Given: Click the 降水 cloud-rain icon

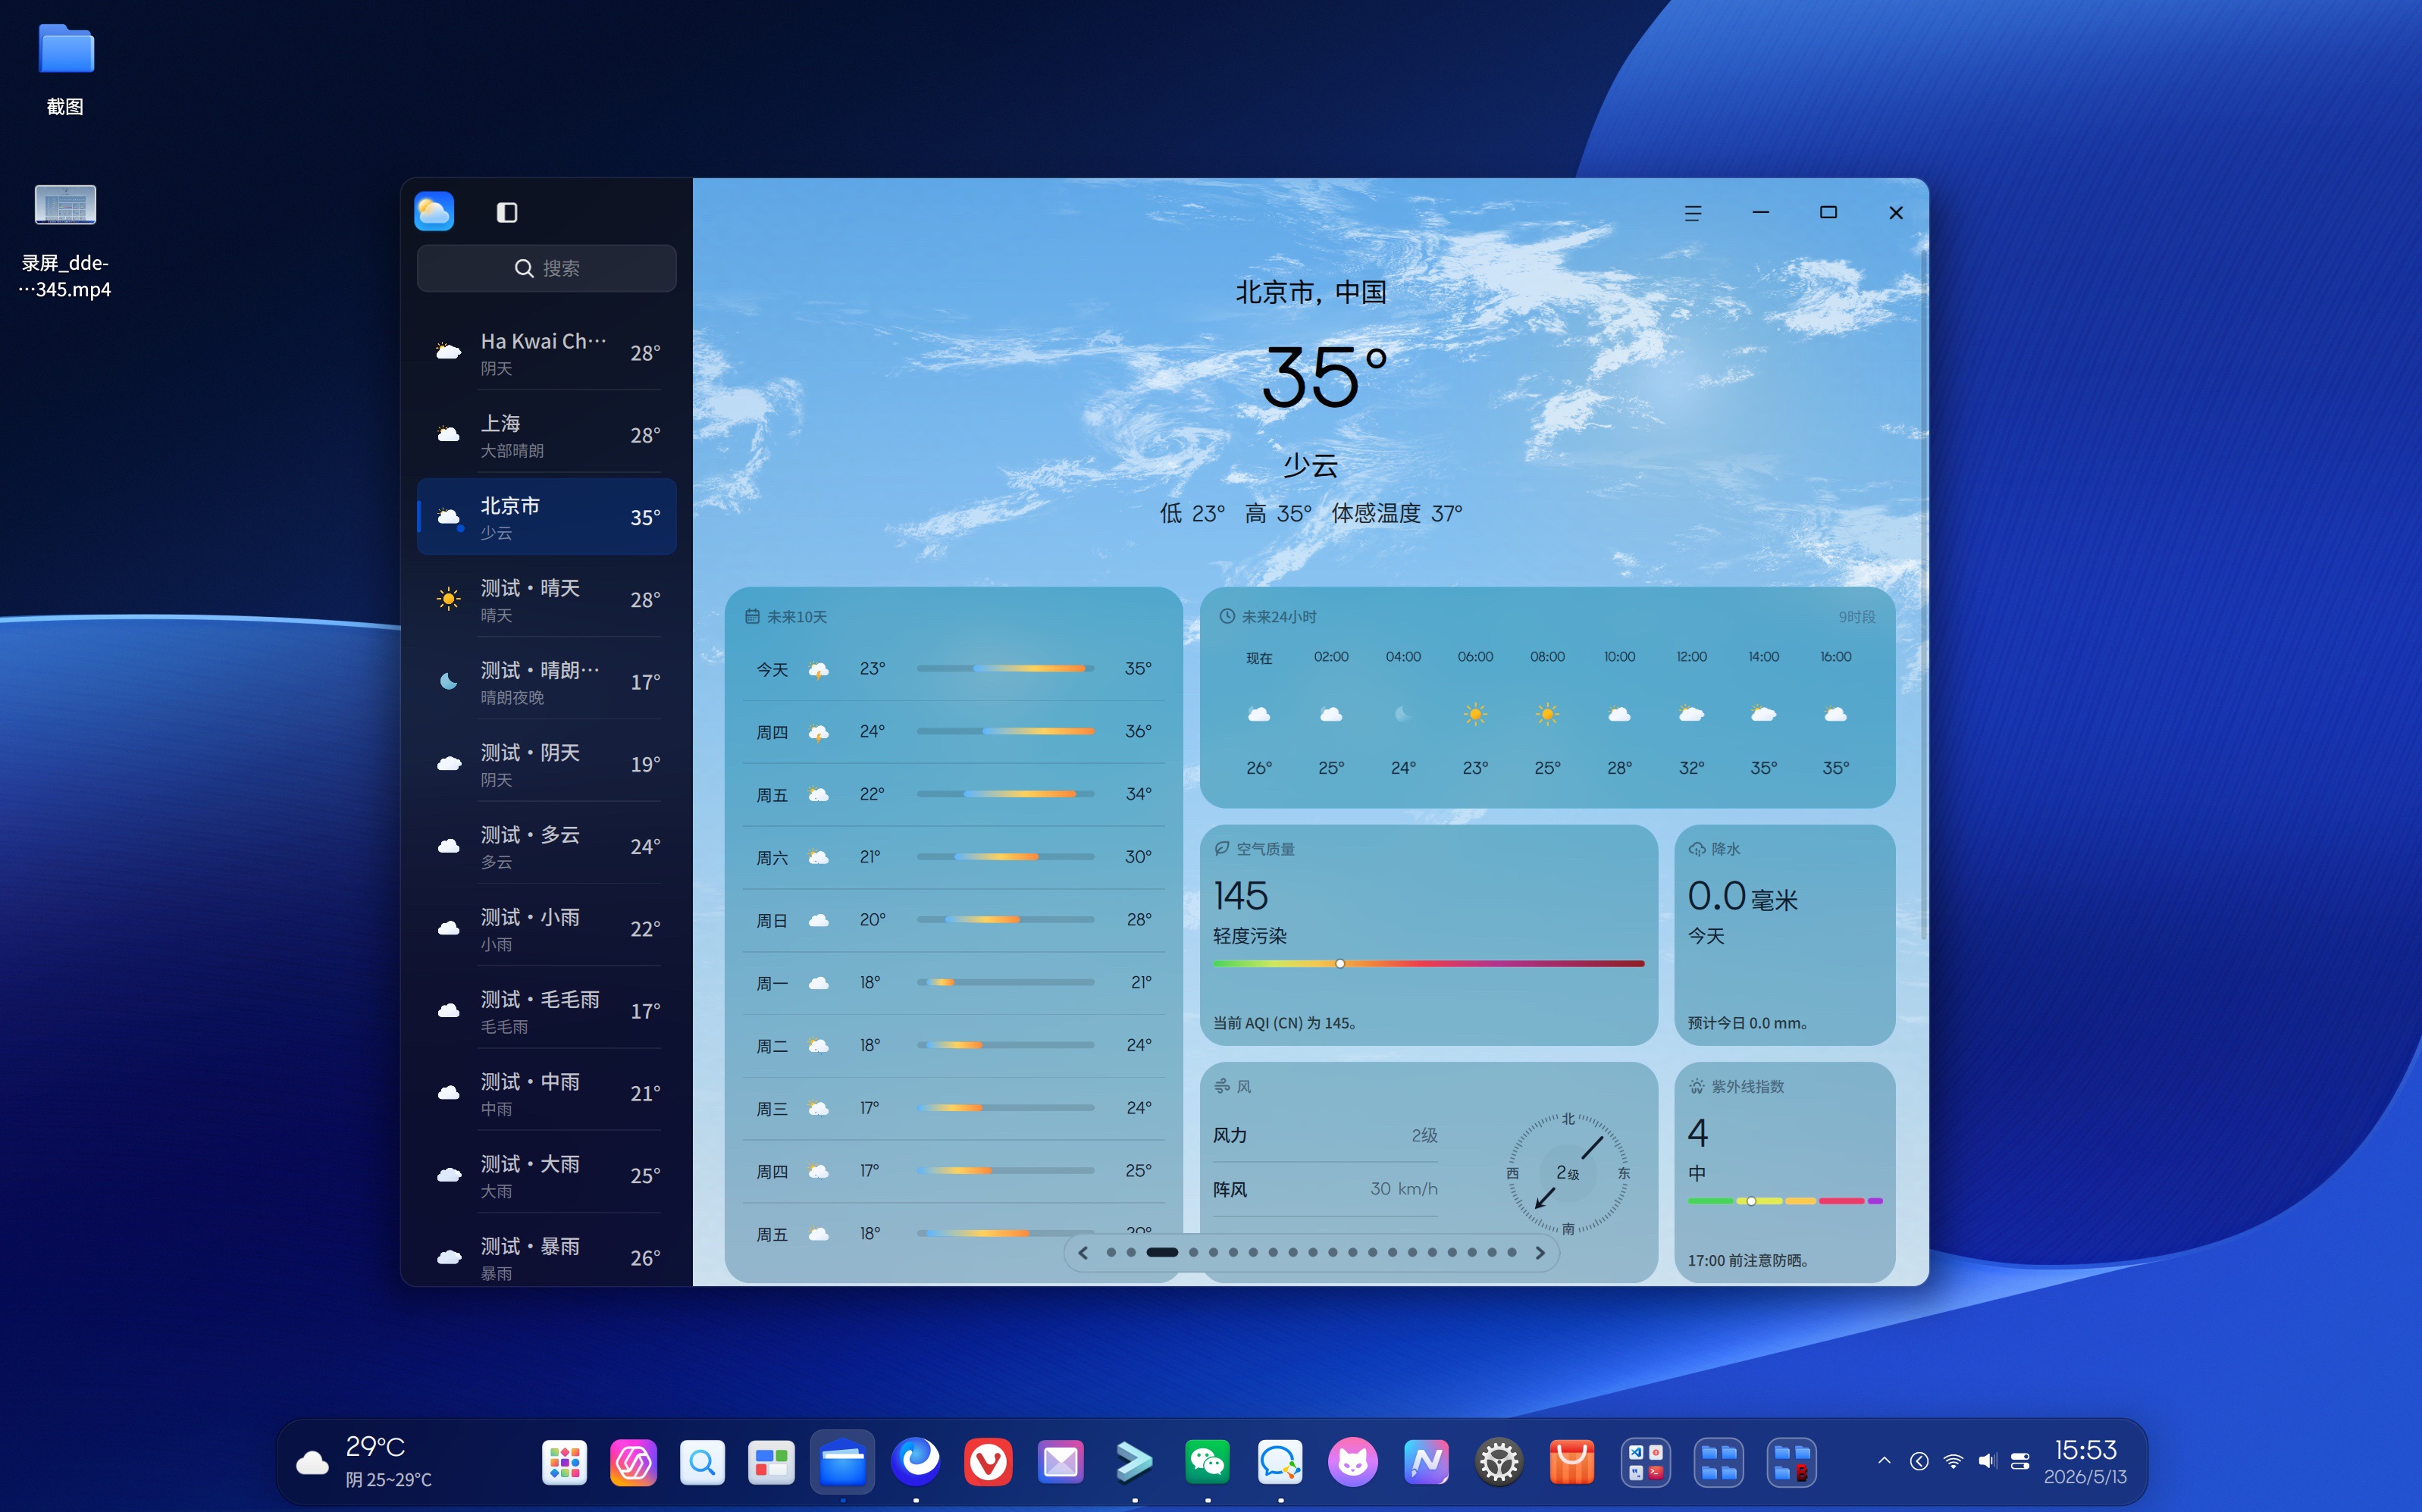Looking at the screenshot, I should click(x=1697, y=849).
